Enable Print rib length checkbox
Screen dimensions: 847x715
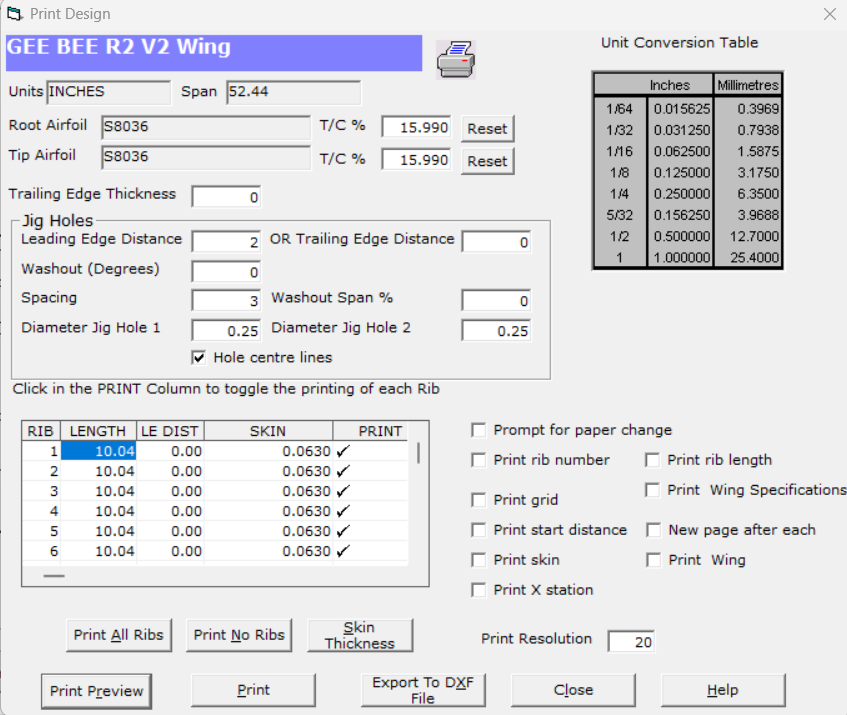[x=653, y=460]
